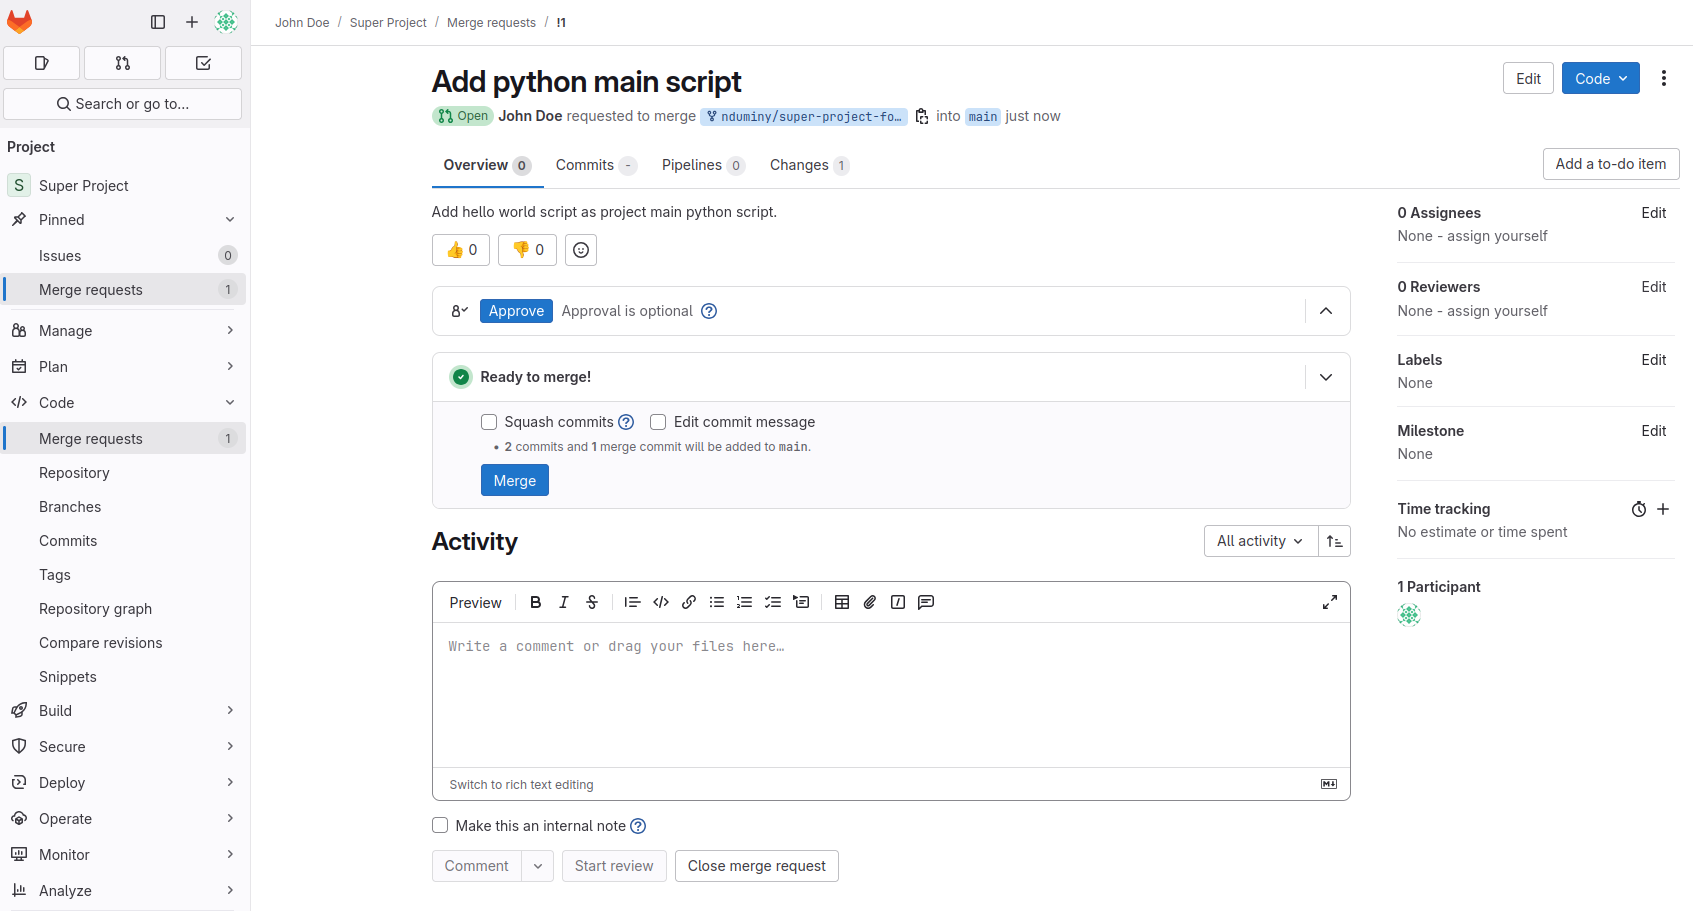Enable Make this an internal note

coord(440,825)
